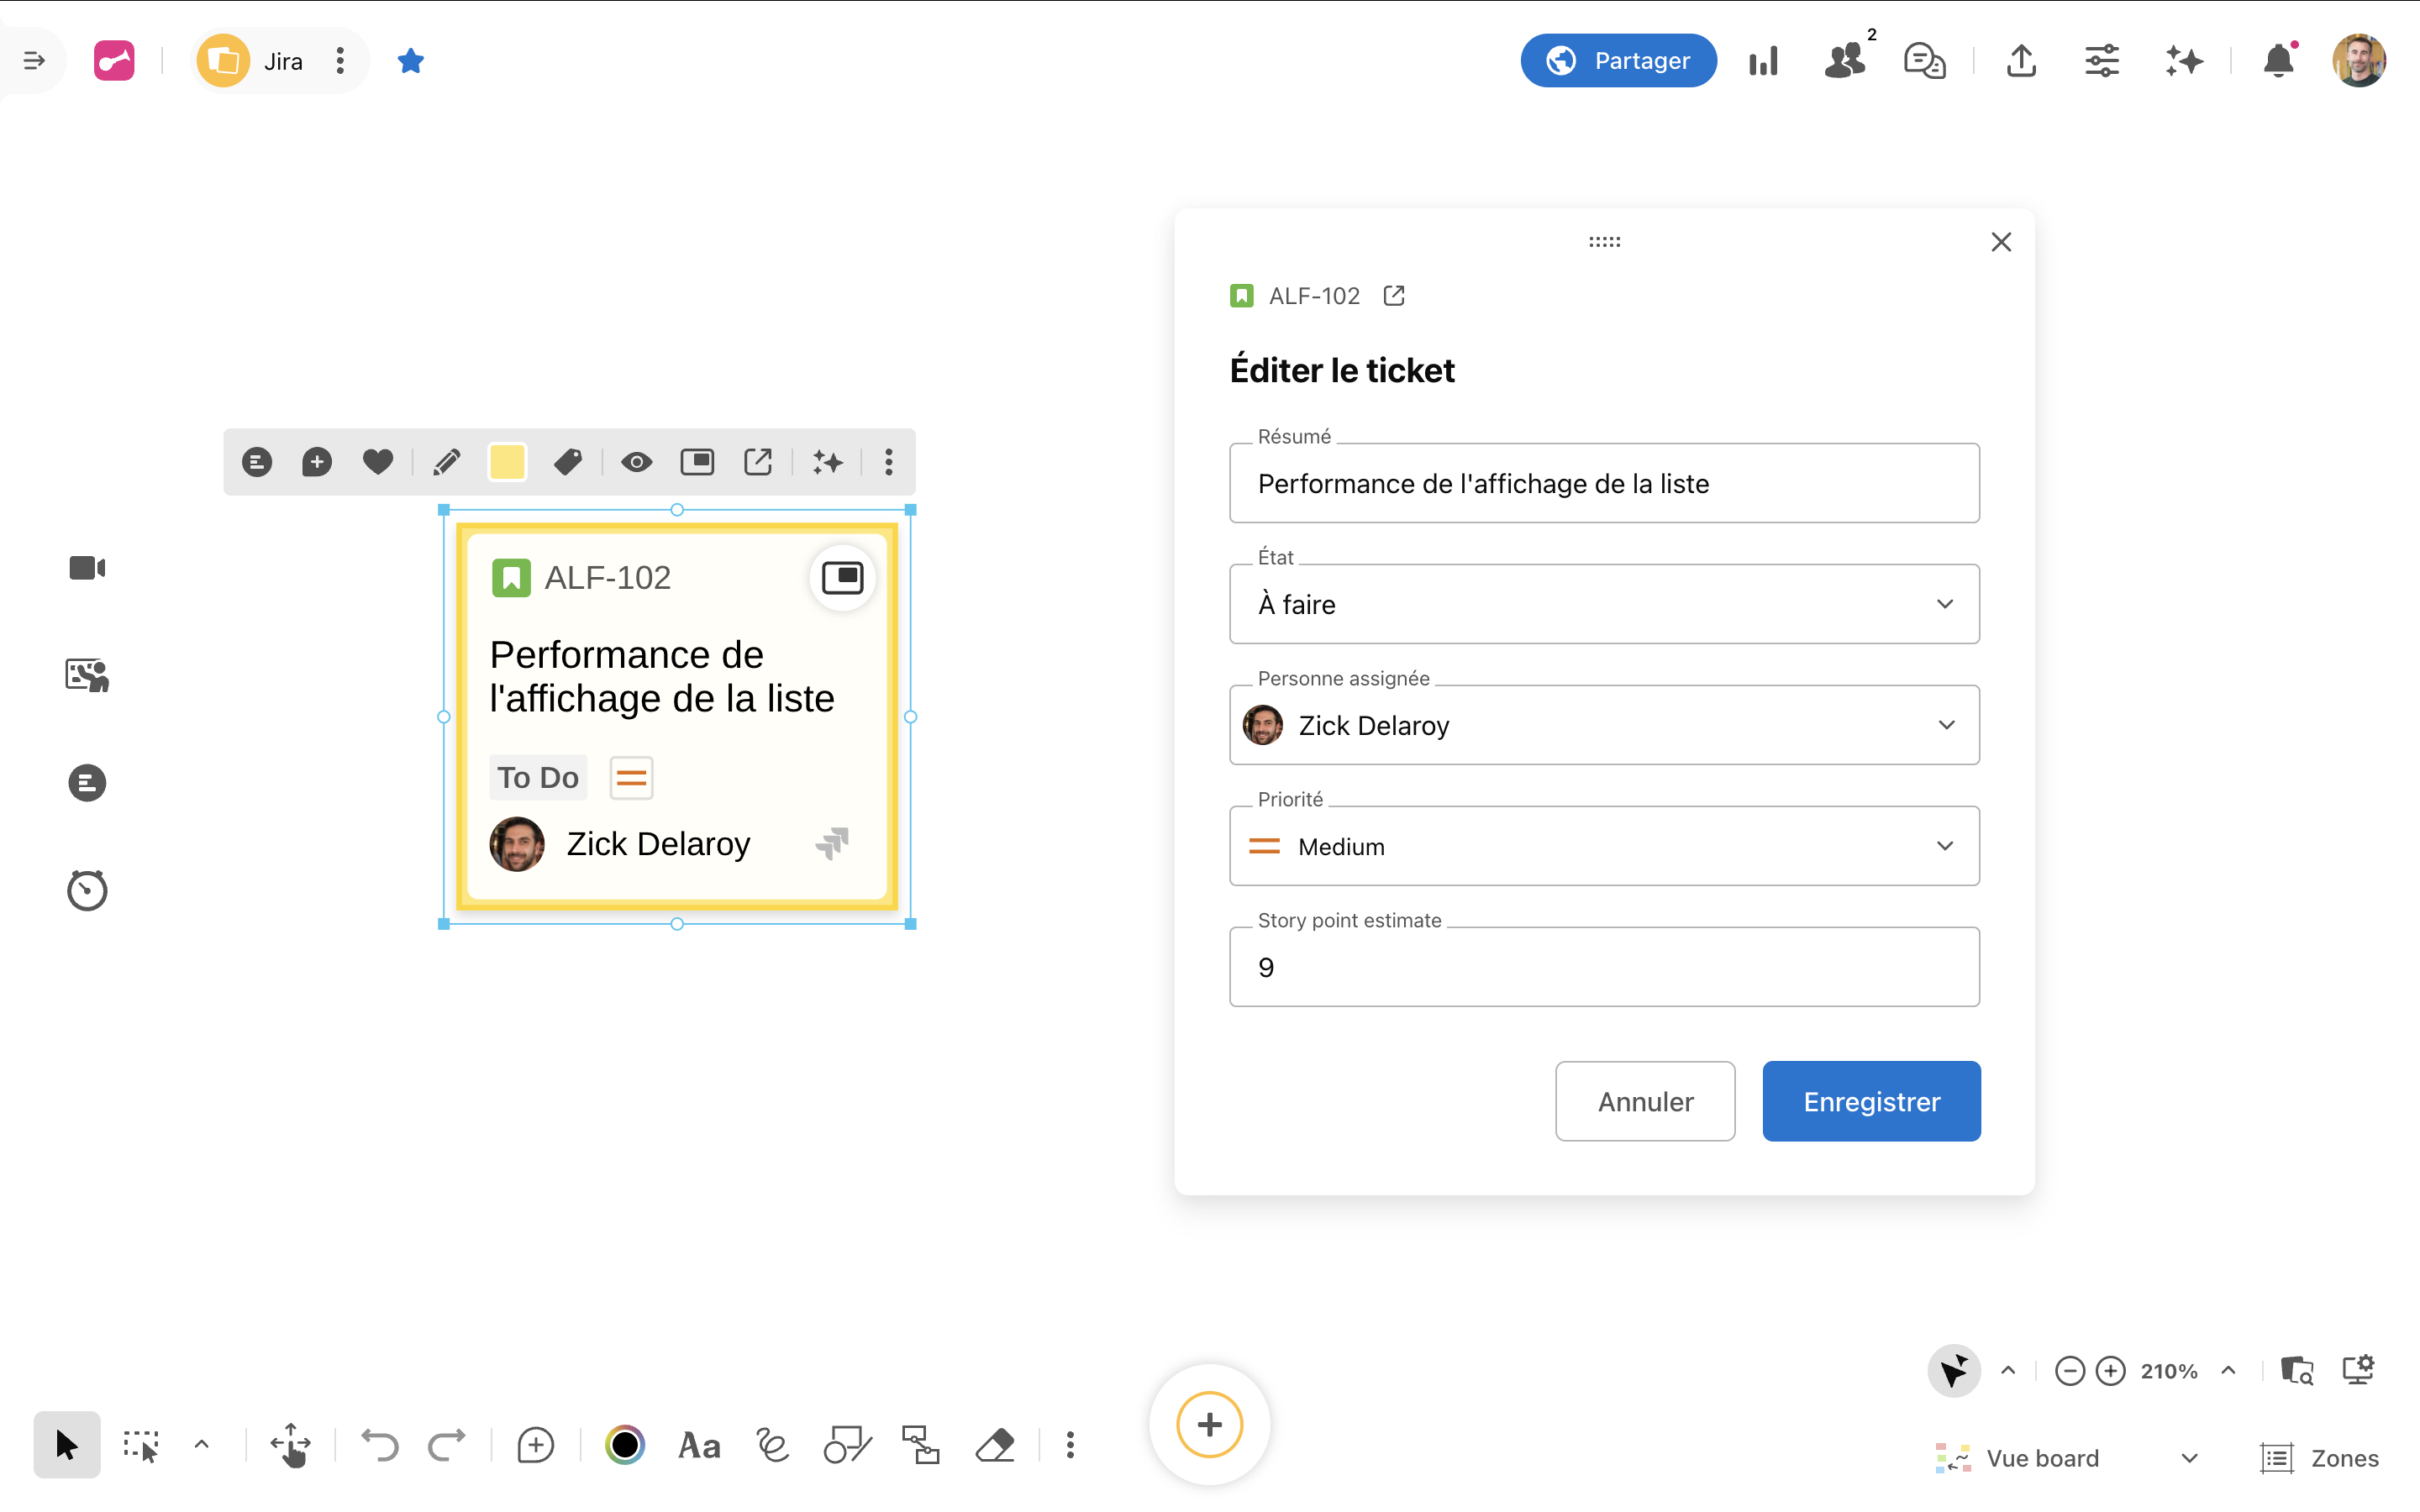
Task: Open the Personne assignée dropdown
Action: pyautogui.click(x=1603, y=725)
